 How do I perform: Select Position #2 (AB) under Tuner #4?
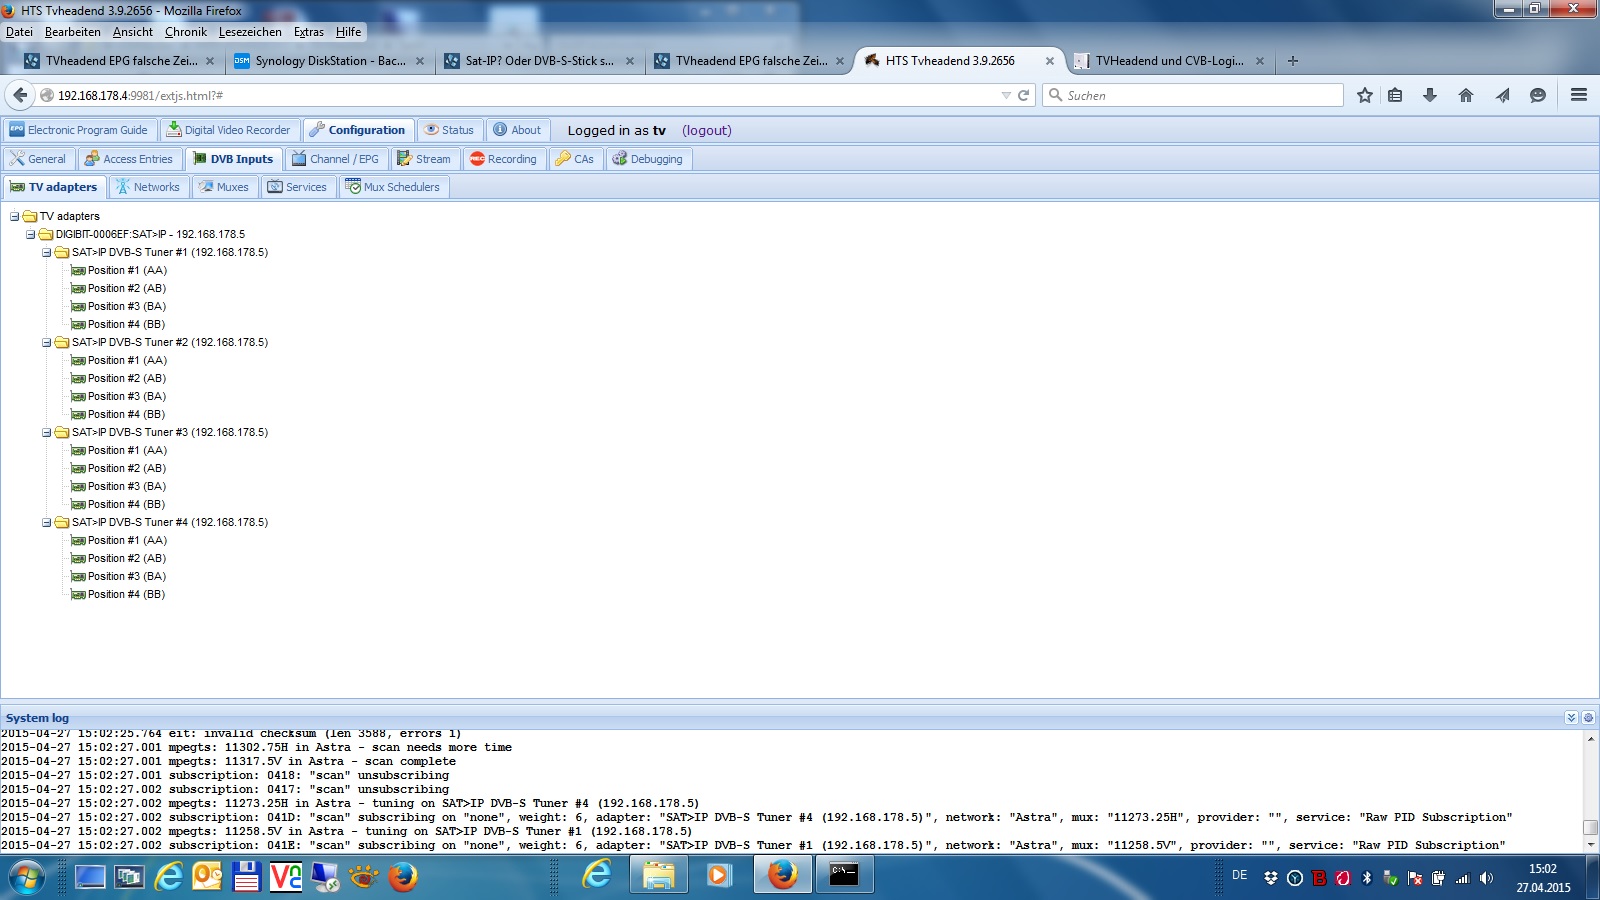[127, 558]
